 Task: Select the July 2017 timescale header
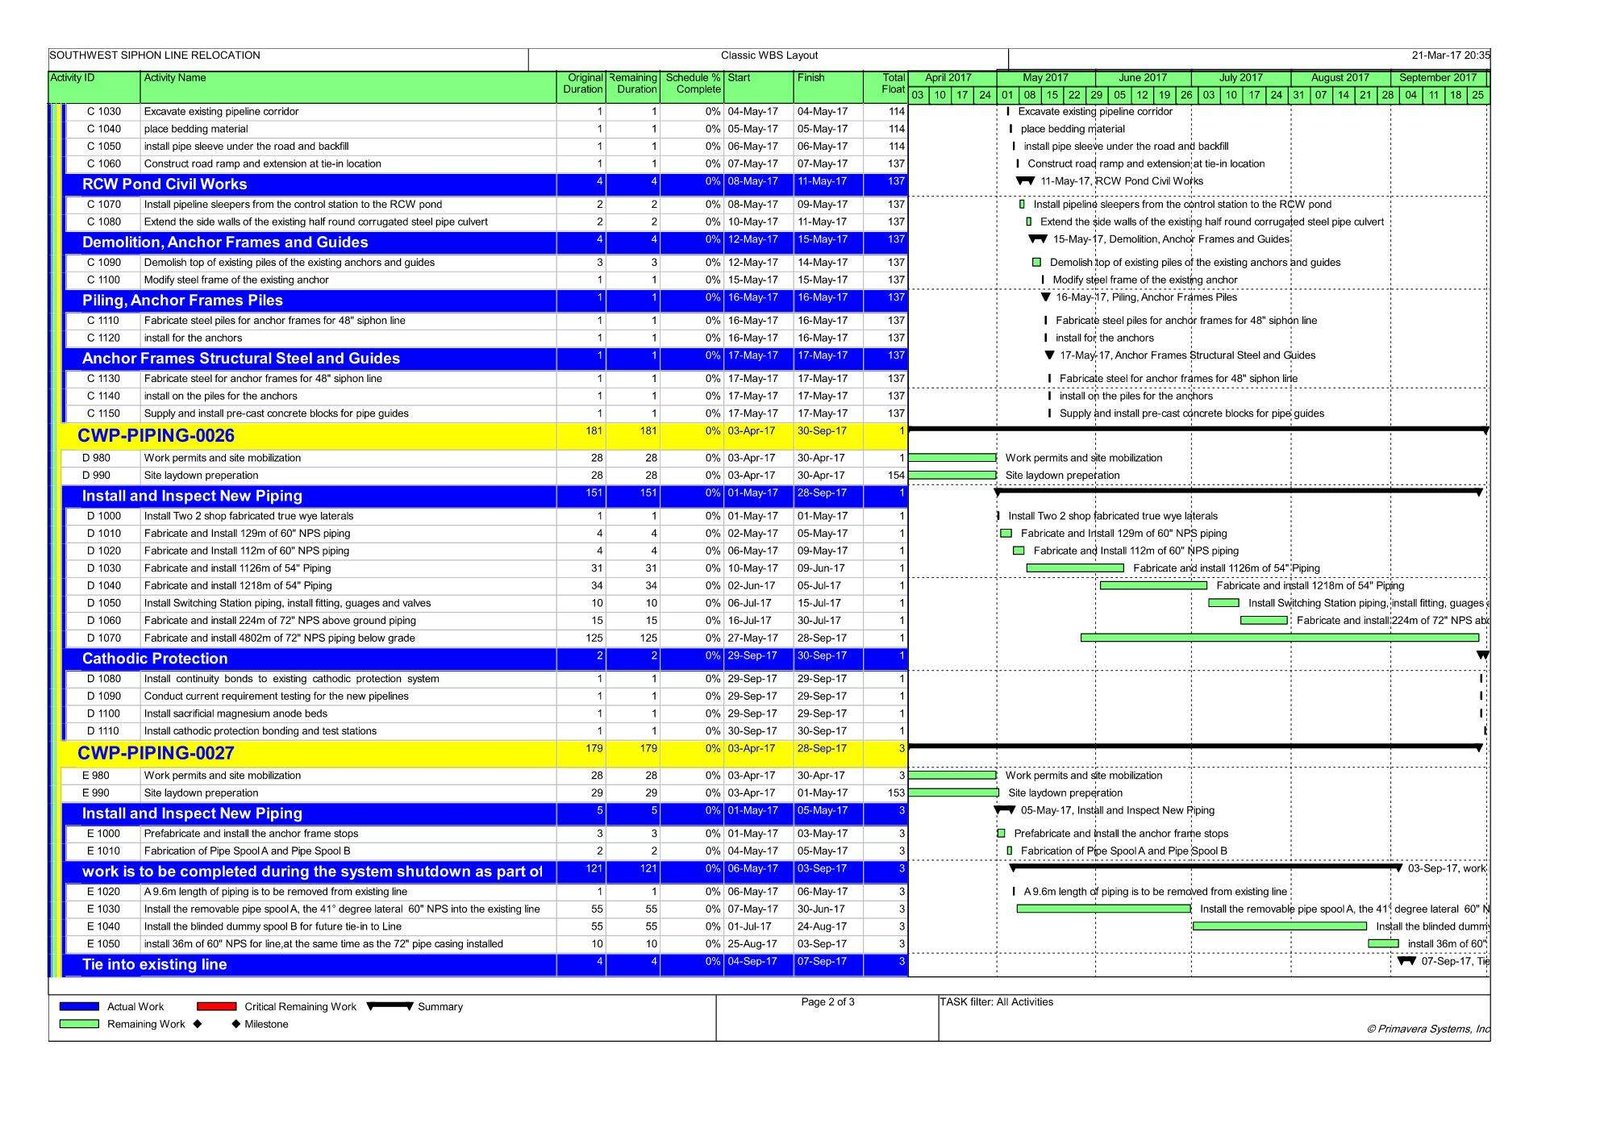click(1240, 78)
